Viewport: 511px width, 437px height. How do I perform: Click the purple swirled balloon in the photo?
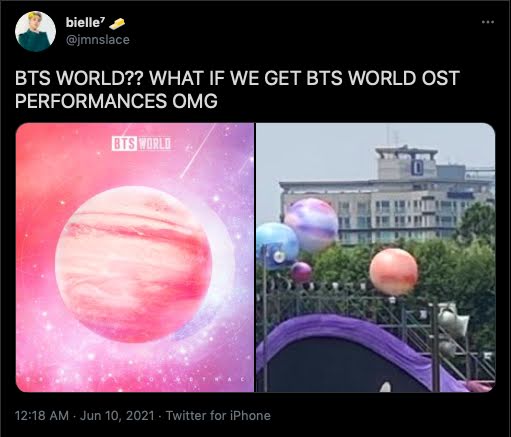[x=311, y=225]
